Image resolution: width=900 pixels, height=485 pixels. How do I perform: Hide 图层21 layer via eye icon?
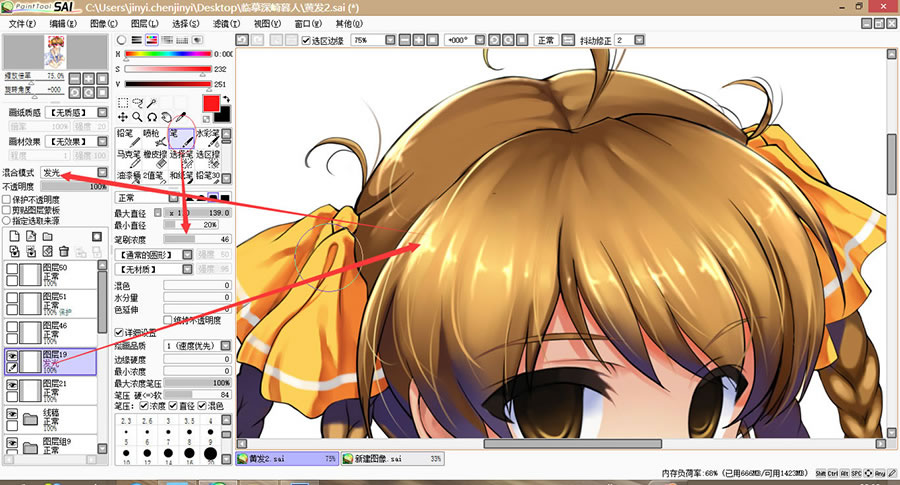(x=12, y=385)
